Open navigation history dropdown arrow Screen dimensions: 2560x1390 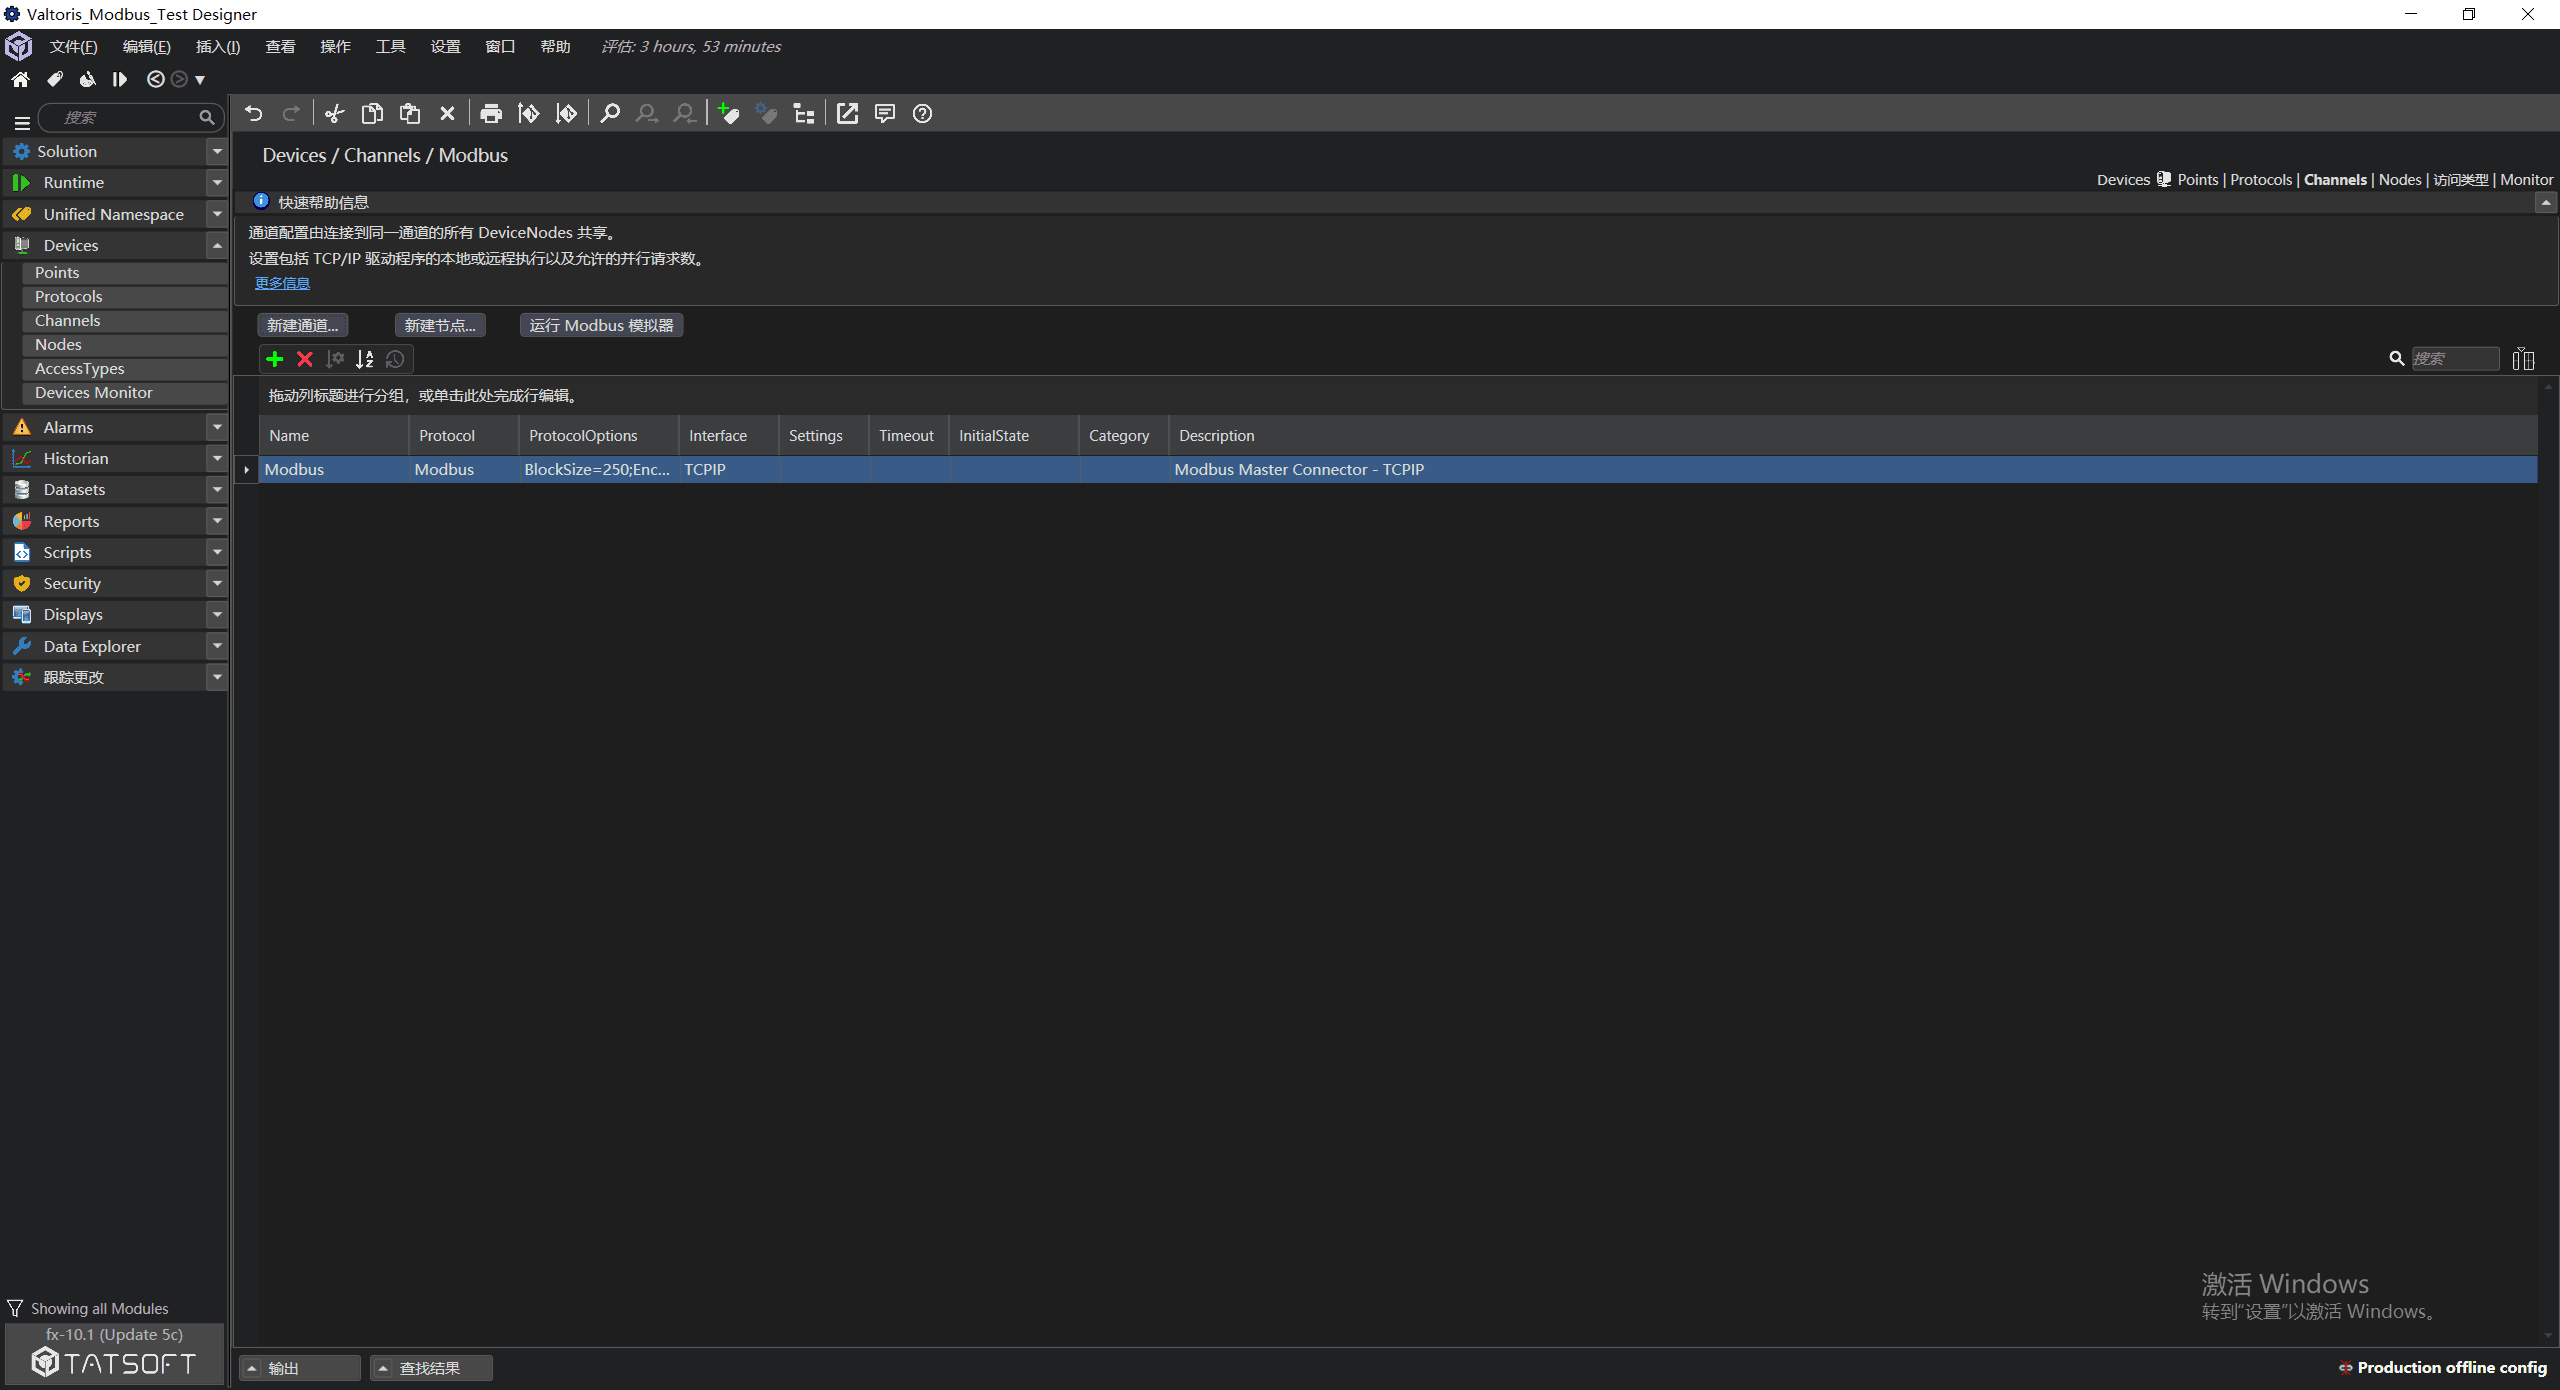pos(200,80)
